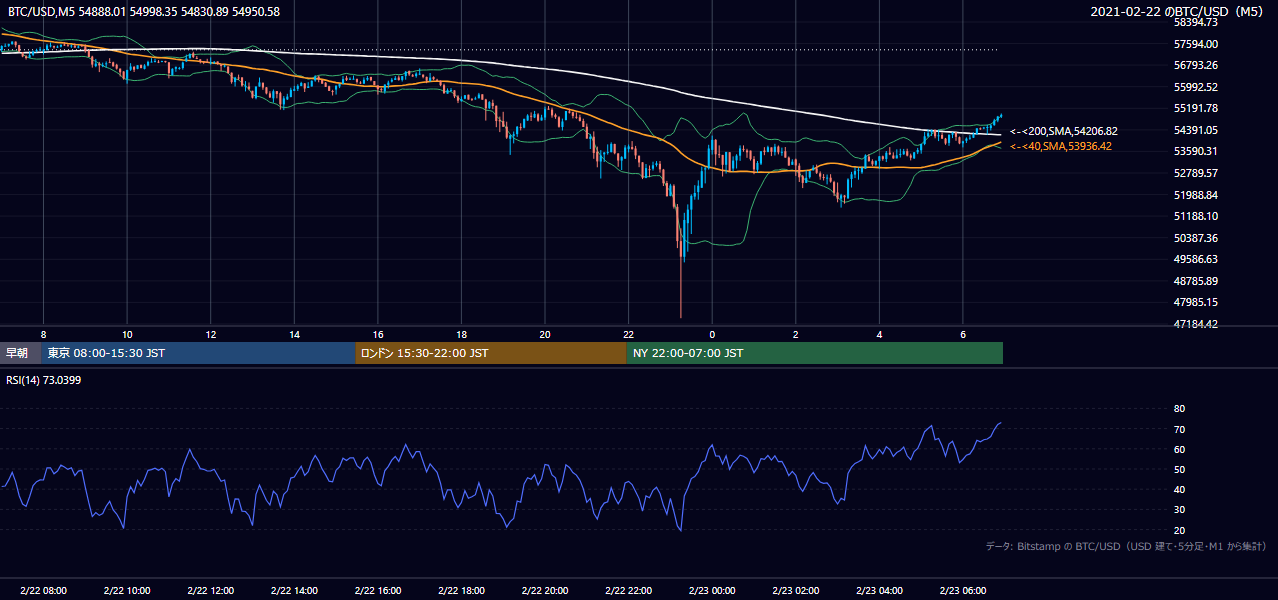Click price axis label 51188.10
1278x600 pixels.
1196,216
